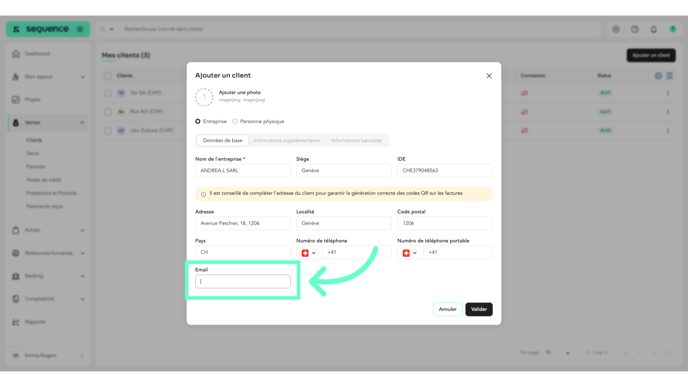Close the Ajouter un client dialog
688x387 pixels.
(x=489, y=76)
